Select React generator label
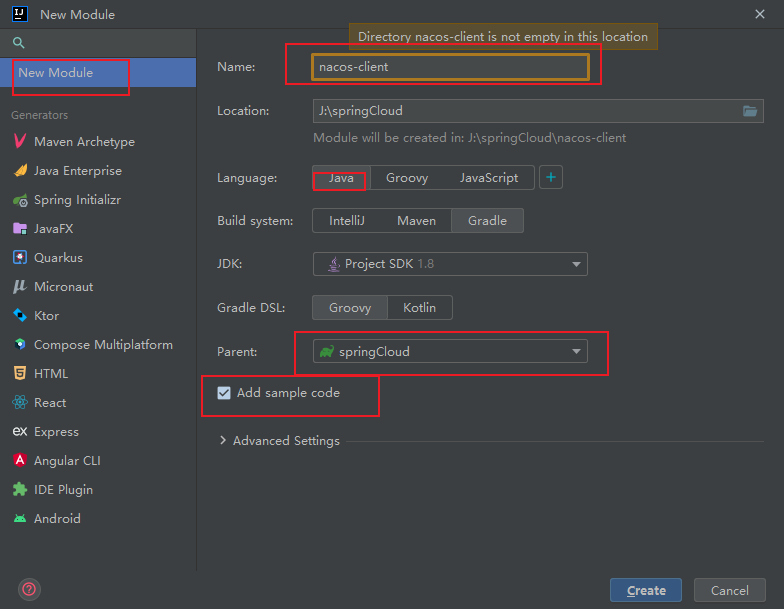This screenshot has height=609, width=784. point(50,403)
